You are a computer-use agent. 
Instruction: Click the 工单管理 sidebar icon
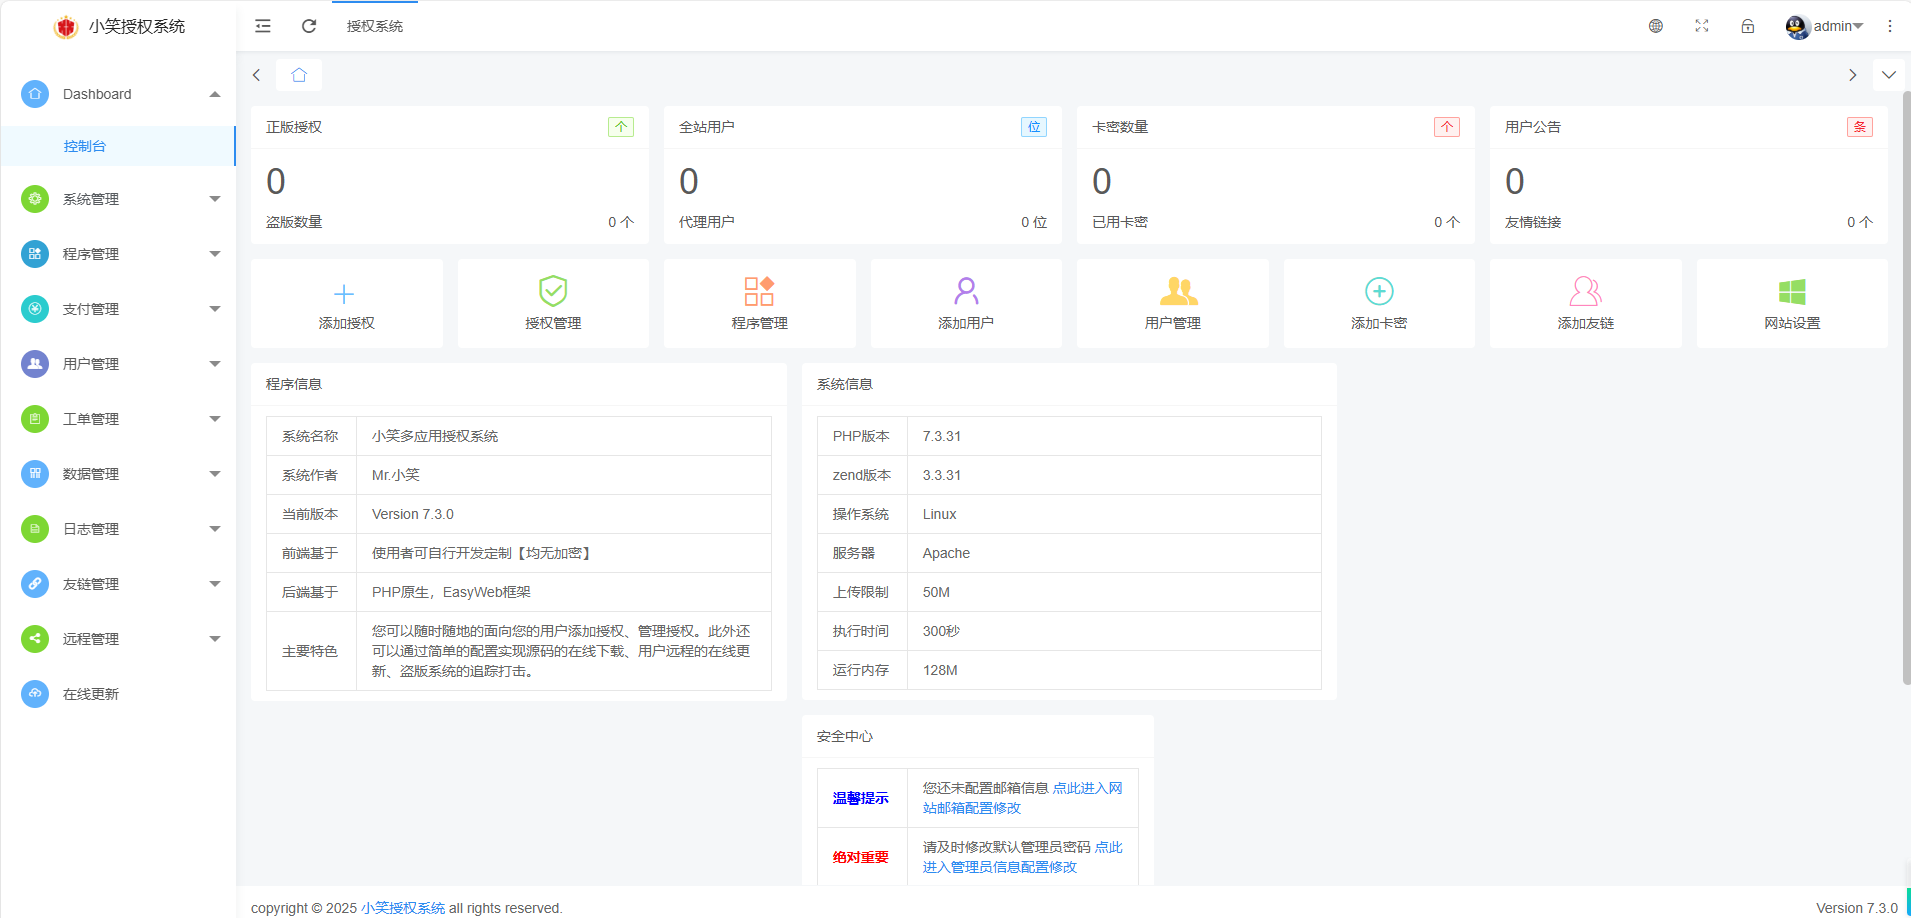35,419
